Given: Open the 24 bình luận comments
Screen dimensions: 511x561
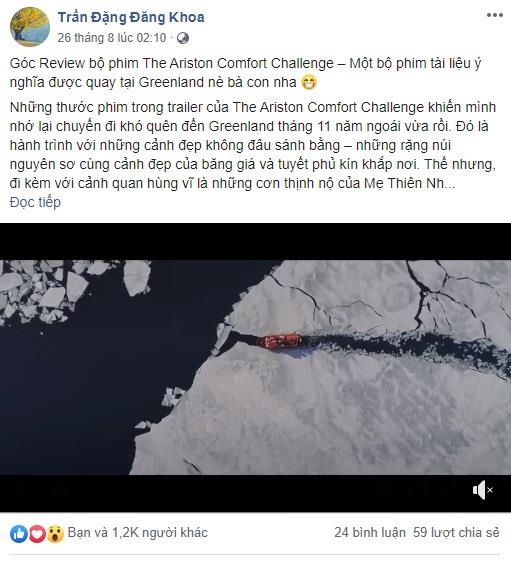Looking at the screenshot, I should coord(370,533).
